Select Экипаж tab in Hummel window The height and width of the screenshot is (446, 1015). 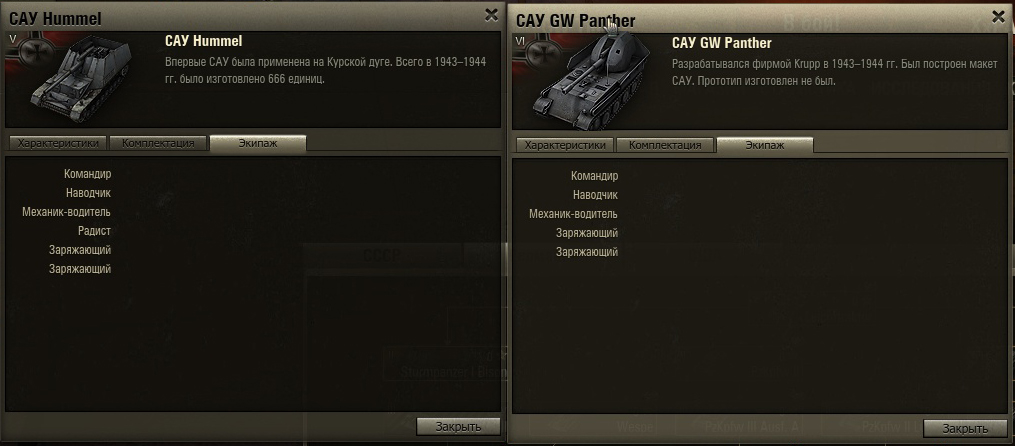pos(258,143)
